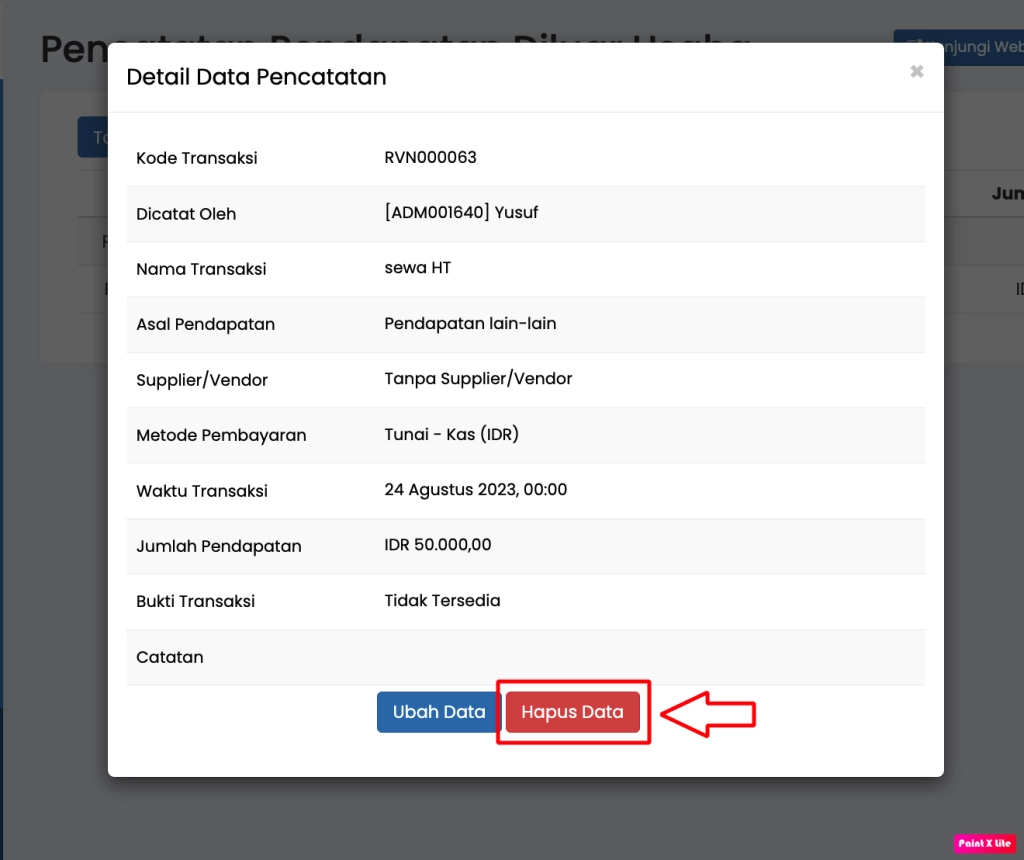Click the Pendapatan lain-lain value

pos(470,324)
